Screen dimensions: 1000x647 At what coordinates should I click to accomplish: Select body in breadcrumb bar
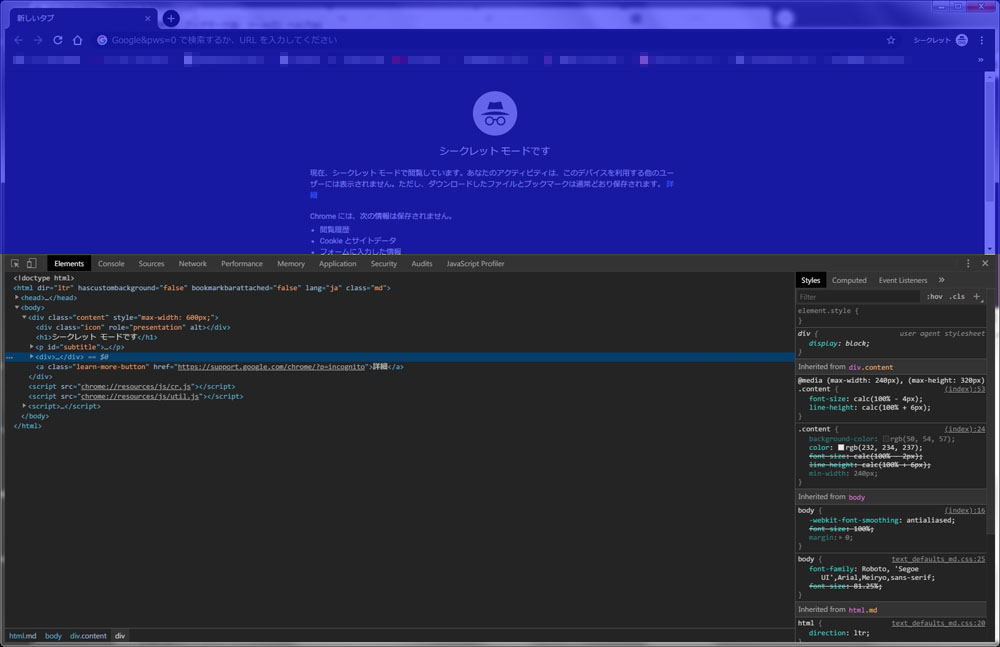53,636
